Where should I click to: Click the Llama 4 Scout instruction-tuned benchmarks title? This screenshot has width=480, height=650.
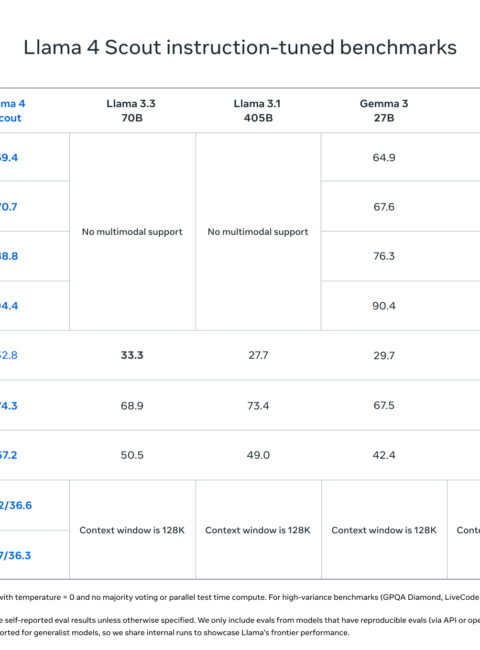[x=240, y=47]
